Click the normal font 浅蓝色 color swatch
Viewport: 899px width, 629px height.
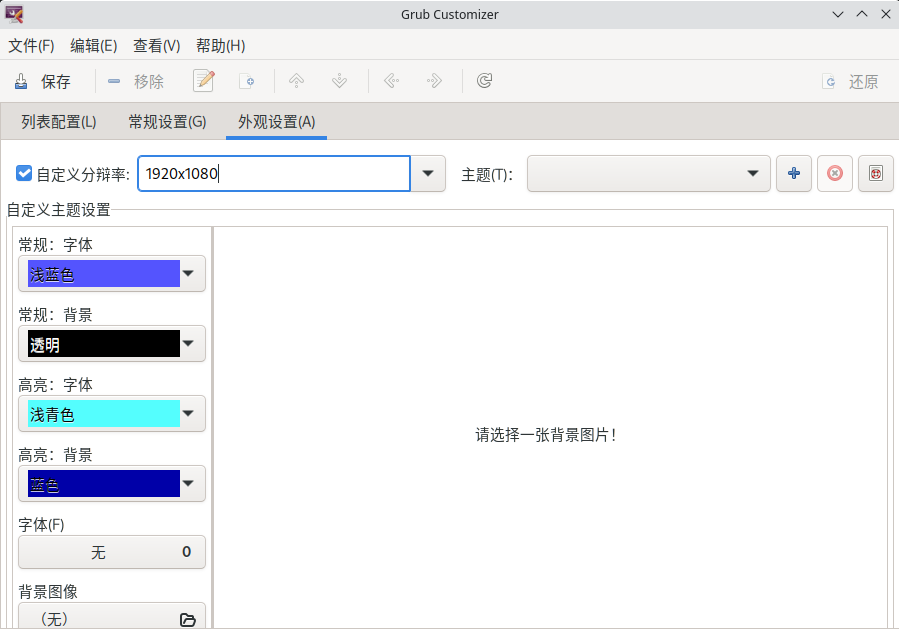pyautogui.click(x=103, y=274)
